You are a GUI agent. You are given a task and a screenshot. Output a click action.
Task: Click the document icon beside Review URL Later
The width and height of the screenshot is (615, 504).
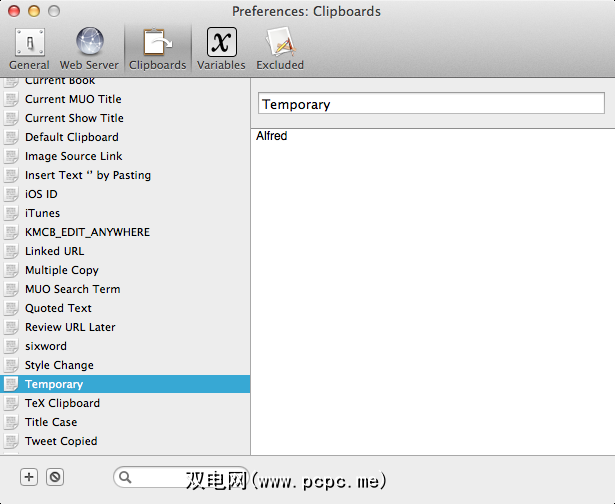coord(11,327)
